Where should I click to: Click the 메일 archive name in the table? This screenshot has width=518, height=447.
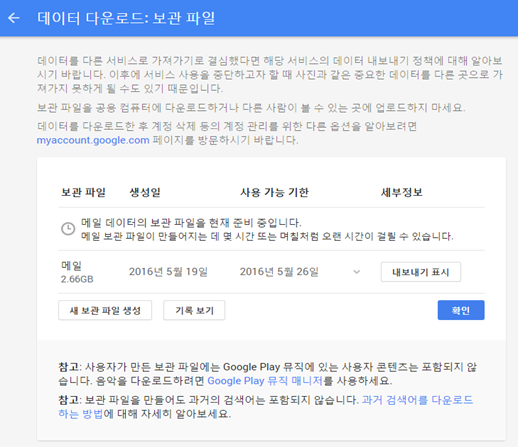click(x=71, y=266)
